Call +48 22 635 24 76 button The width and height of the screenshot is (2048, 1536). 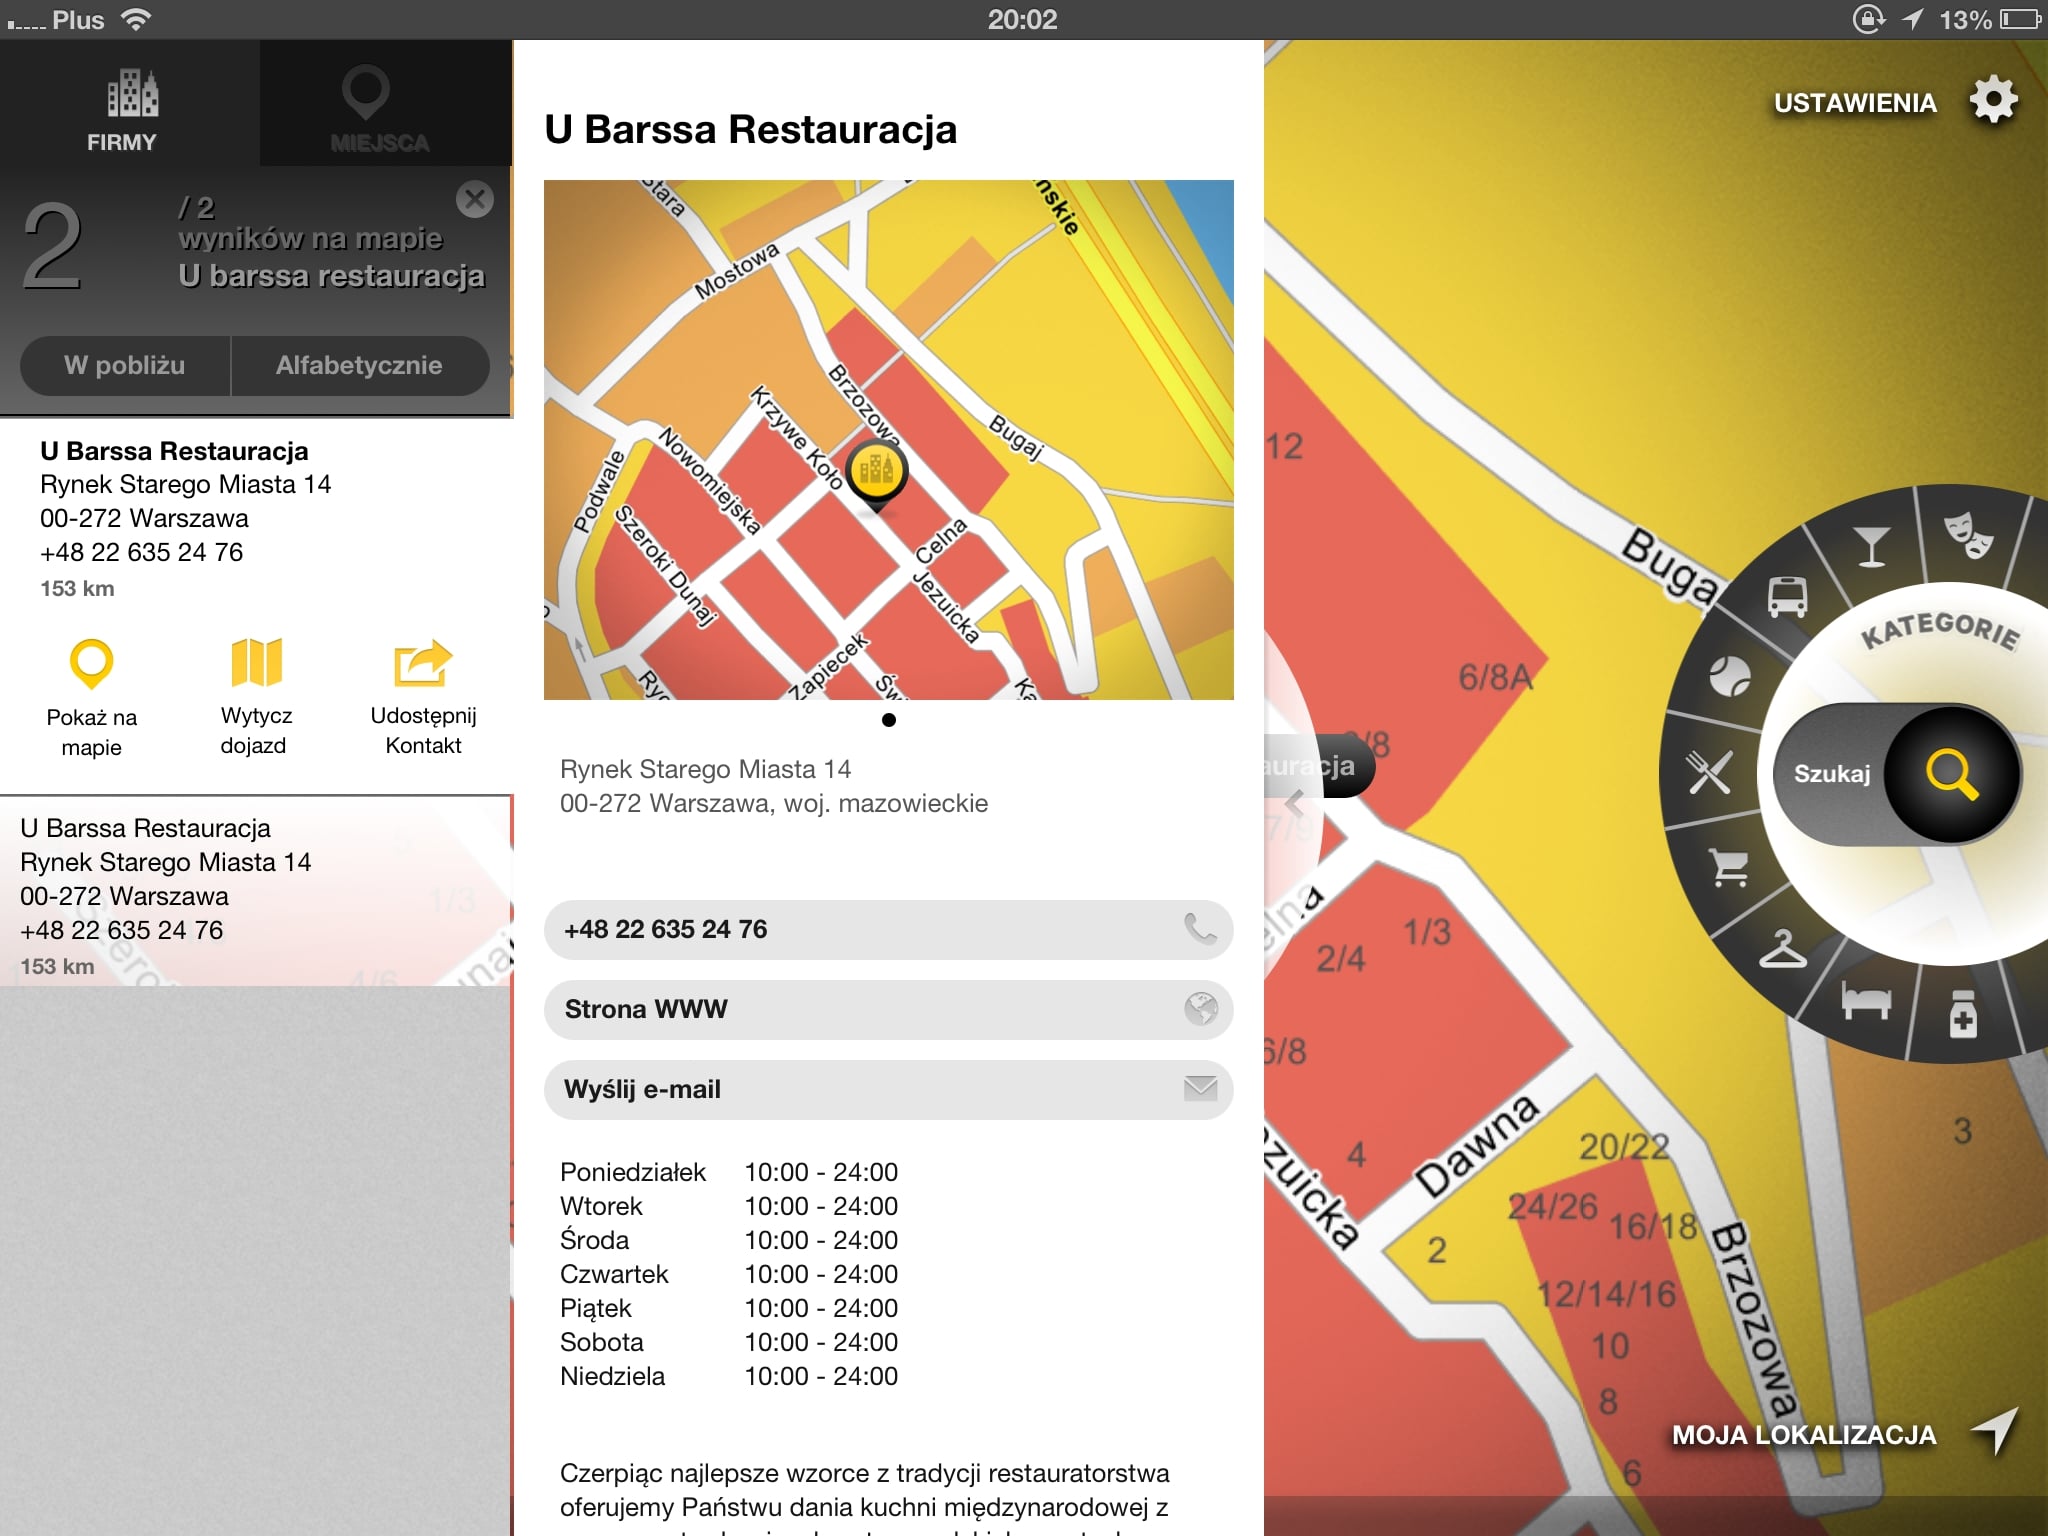[x=888, y=930]
